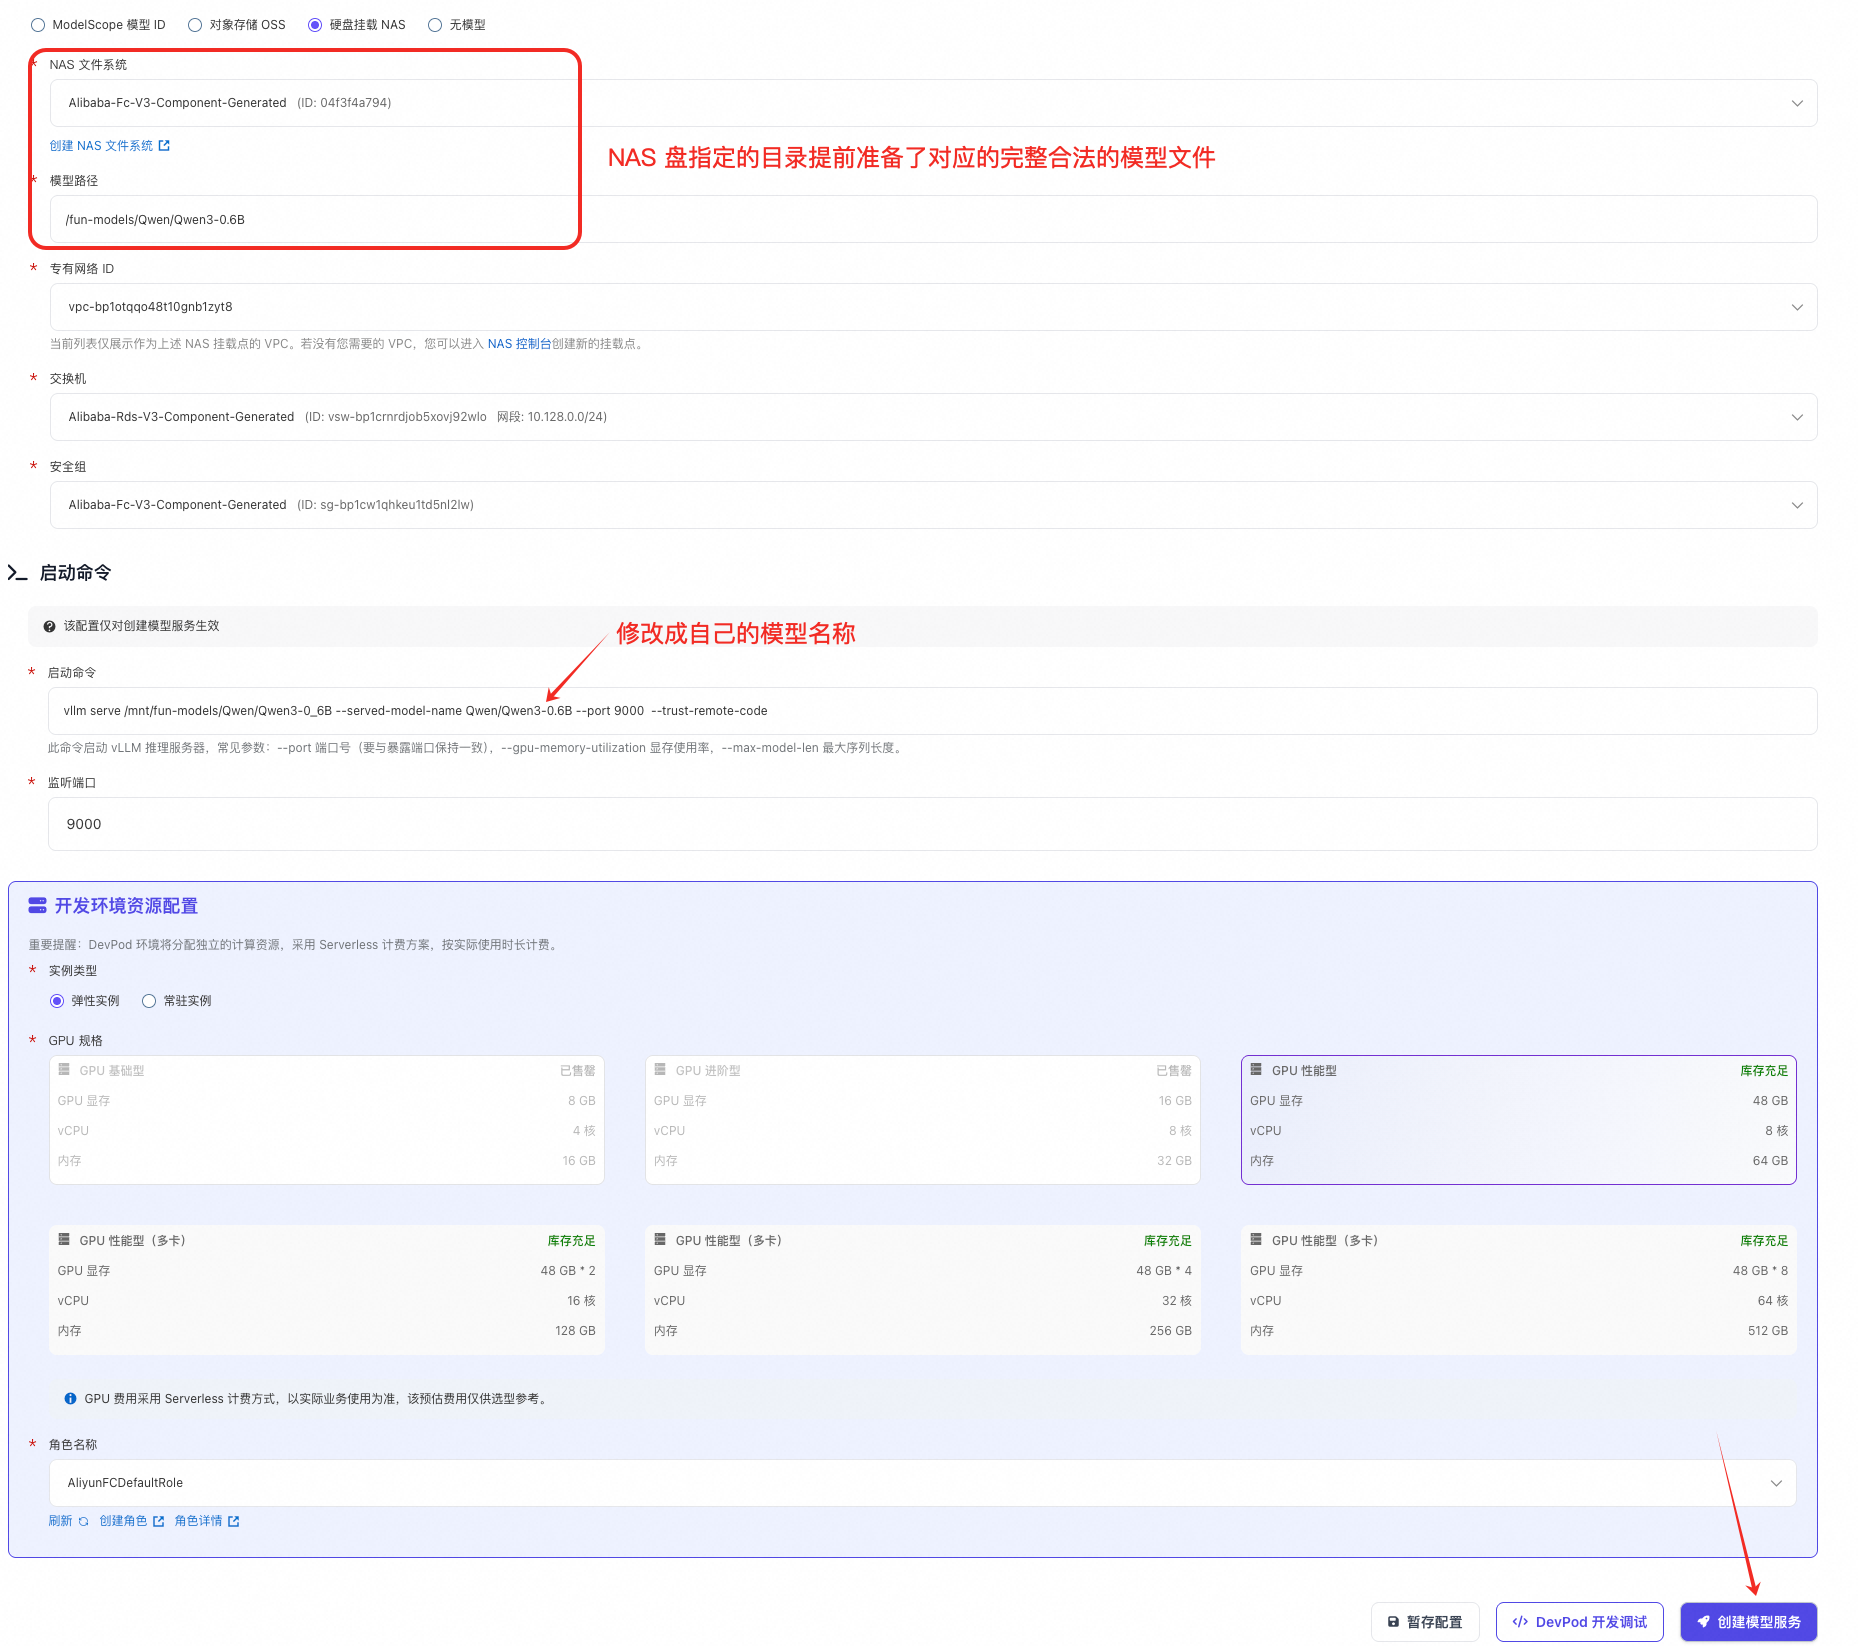Image resolution: width=1858 pixels, height=1646 pixels.
Task: Select the GPU 性能型 48 GB * 4 card
Action: [923, 1290]
